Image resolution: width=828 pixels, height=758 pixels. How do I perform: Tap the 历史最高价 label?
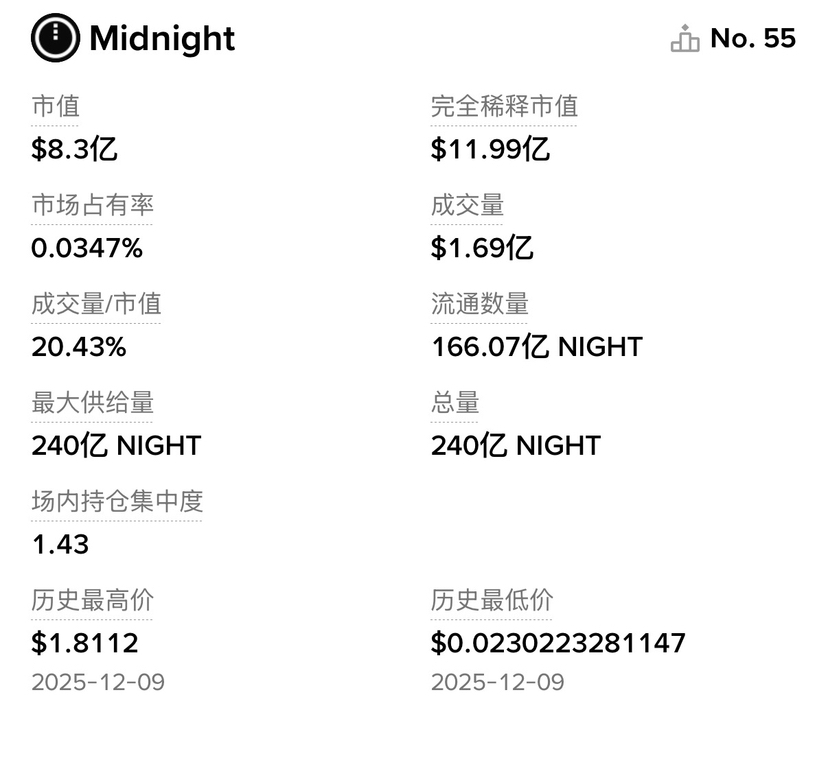(92, 600)
